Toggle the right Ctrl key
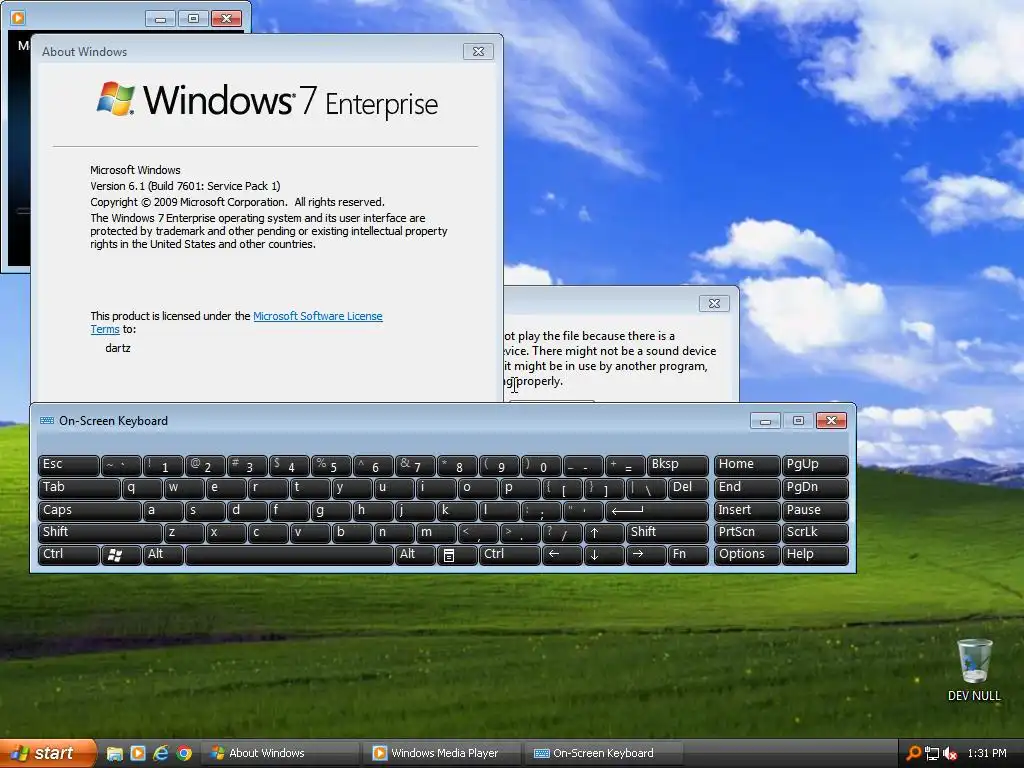Image resolution: width=1024 pixels, height=768 pixels. tap(509, 555)
